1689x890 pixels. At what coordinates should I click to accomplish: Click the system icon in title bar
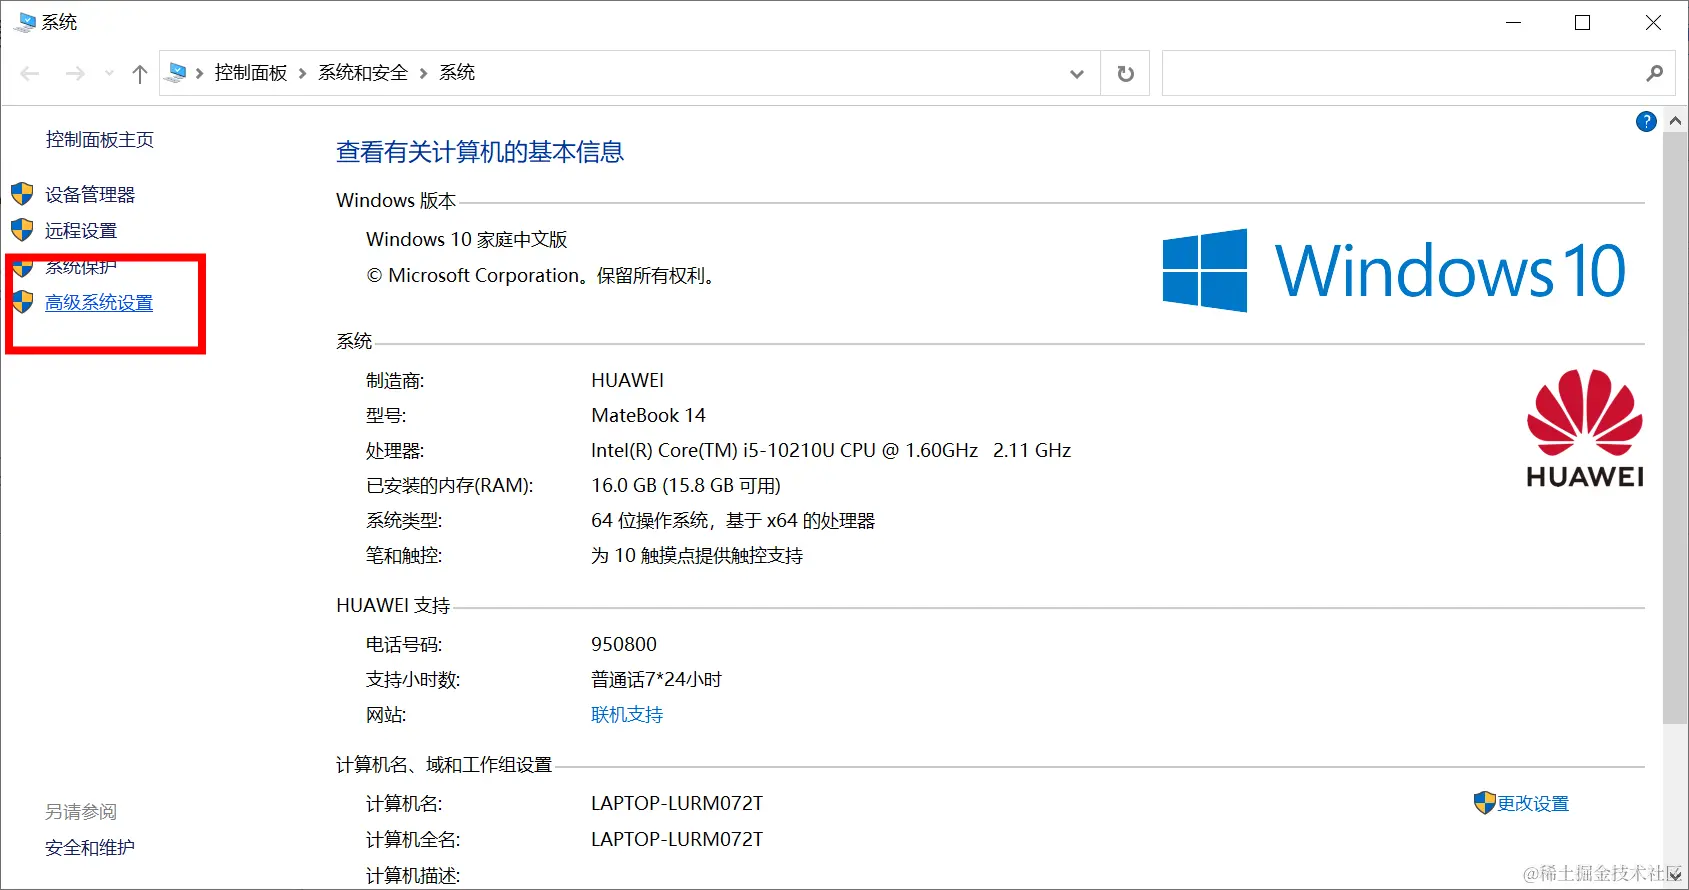pyautogui.click(x=27, y=22)
